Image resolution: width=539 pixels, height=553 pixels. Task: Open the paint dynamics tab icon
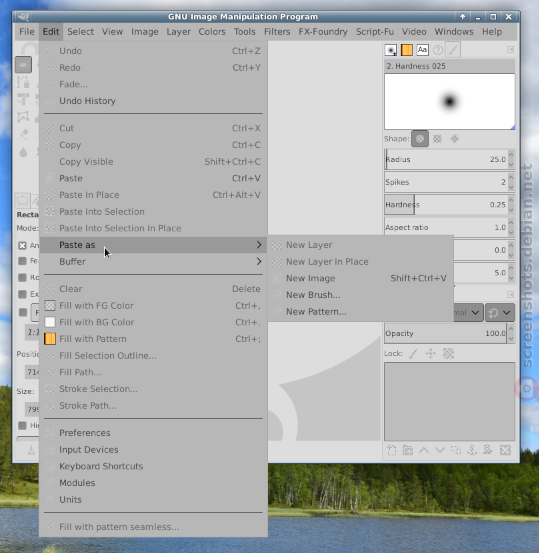click(453, 50)
